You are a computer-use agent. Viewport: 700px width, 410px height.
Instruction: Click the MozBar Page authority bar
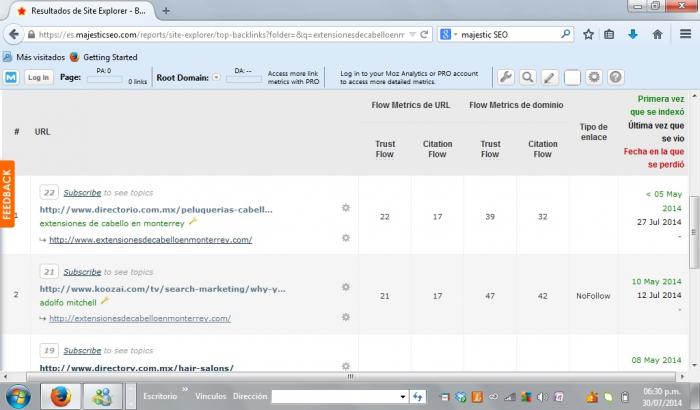click(104, 79)
